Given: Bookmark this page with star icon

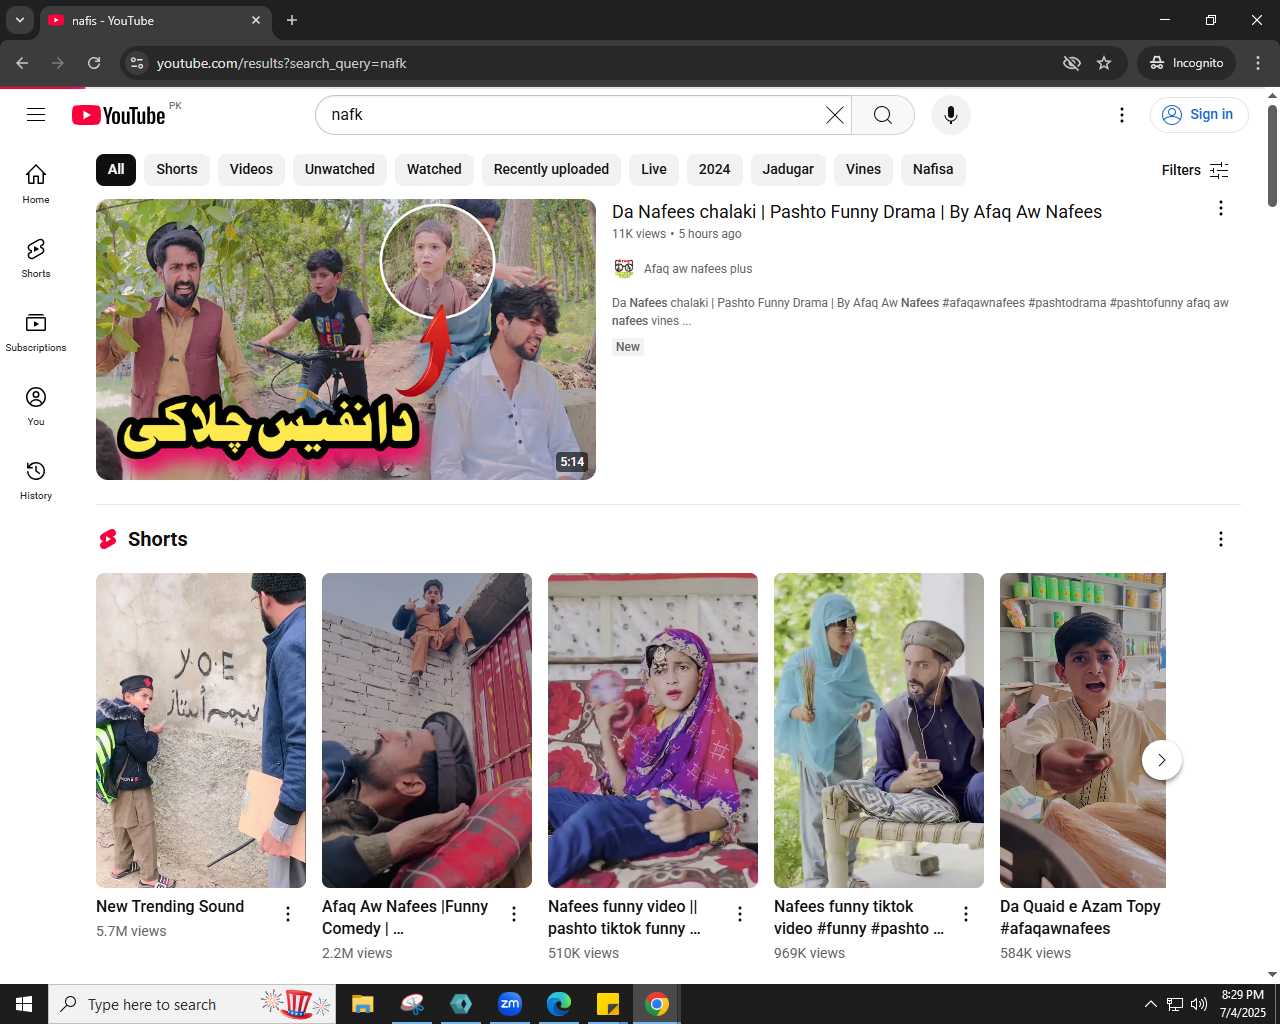Looking at the screenshot, I should pyautogui.click(x=1104, y=63).
